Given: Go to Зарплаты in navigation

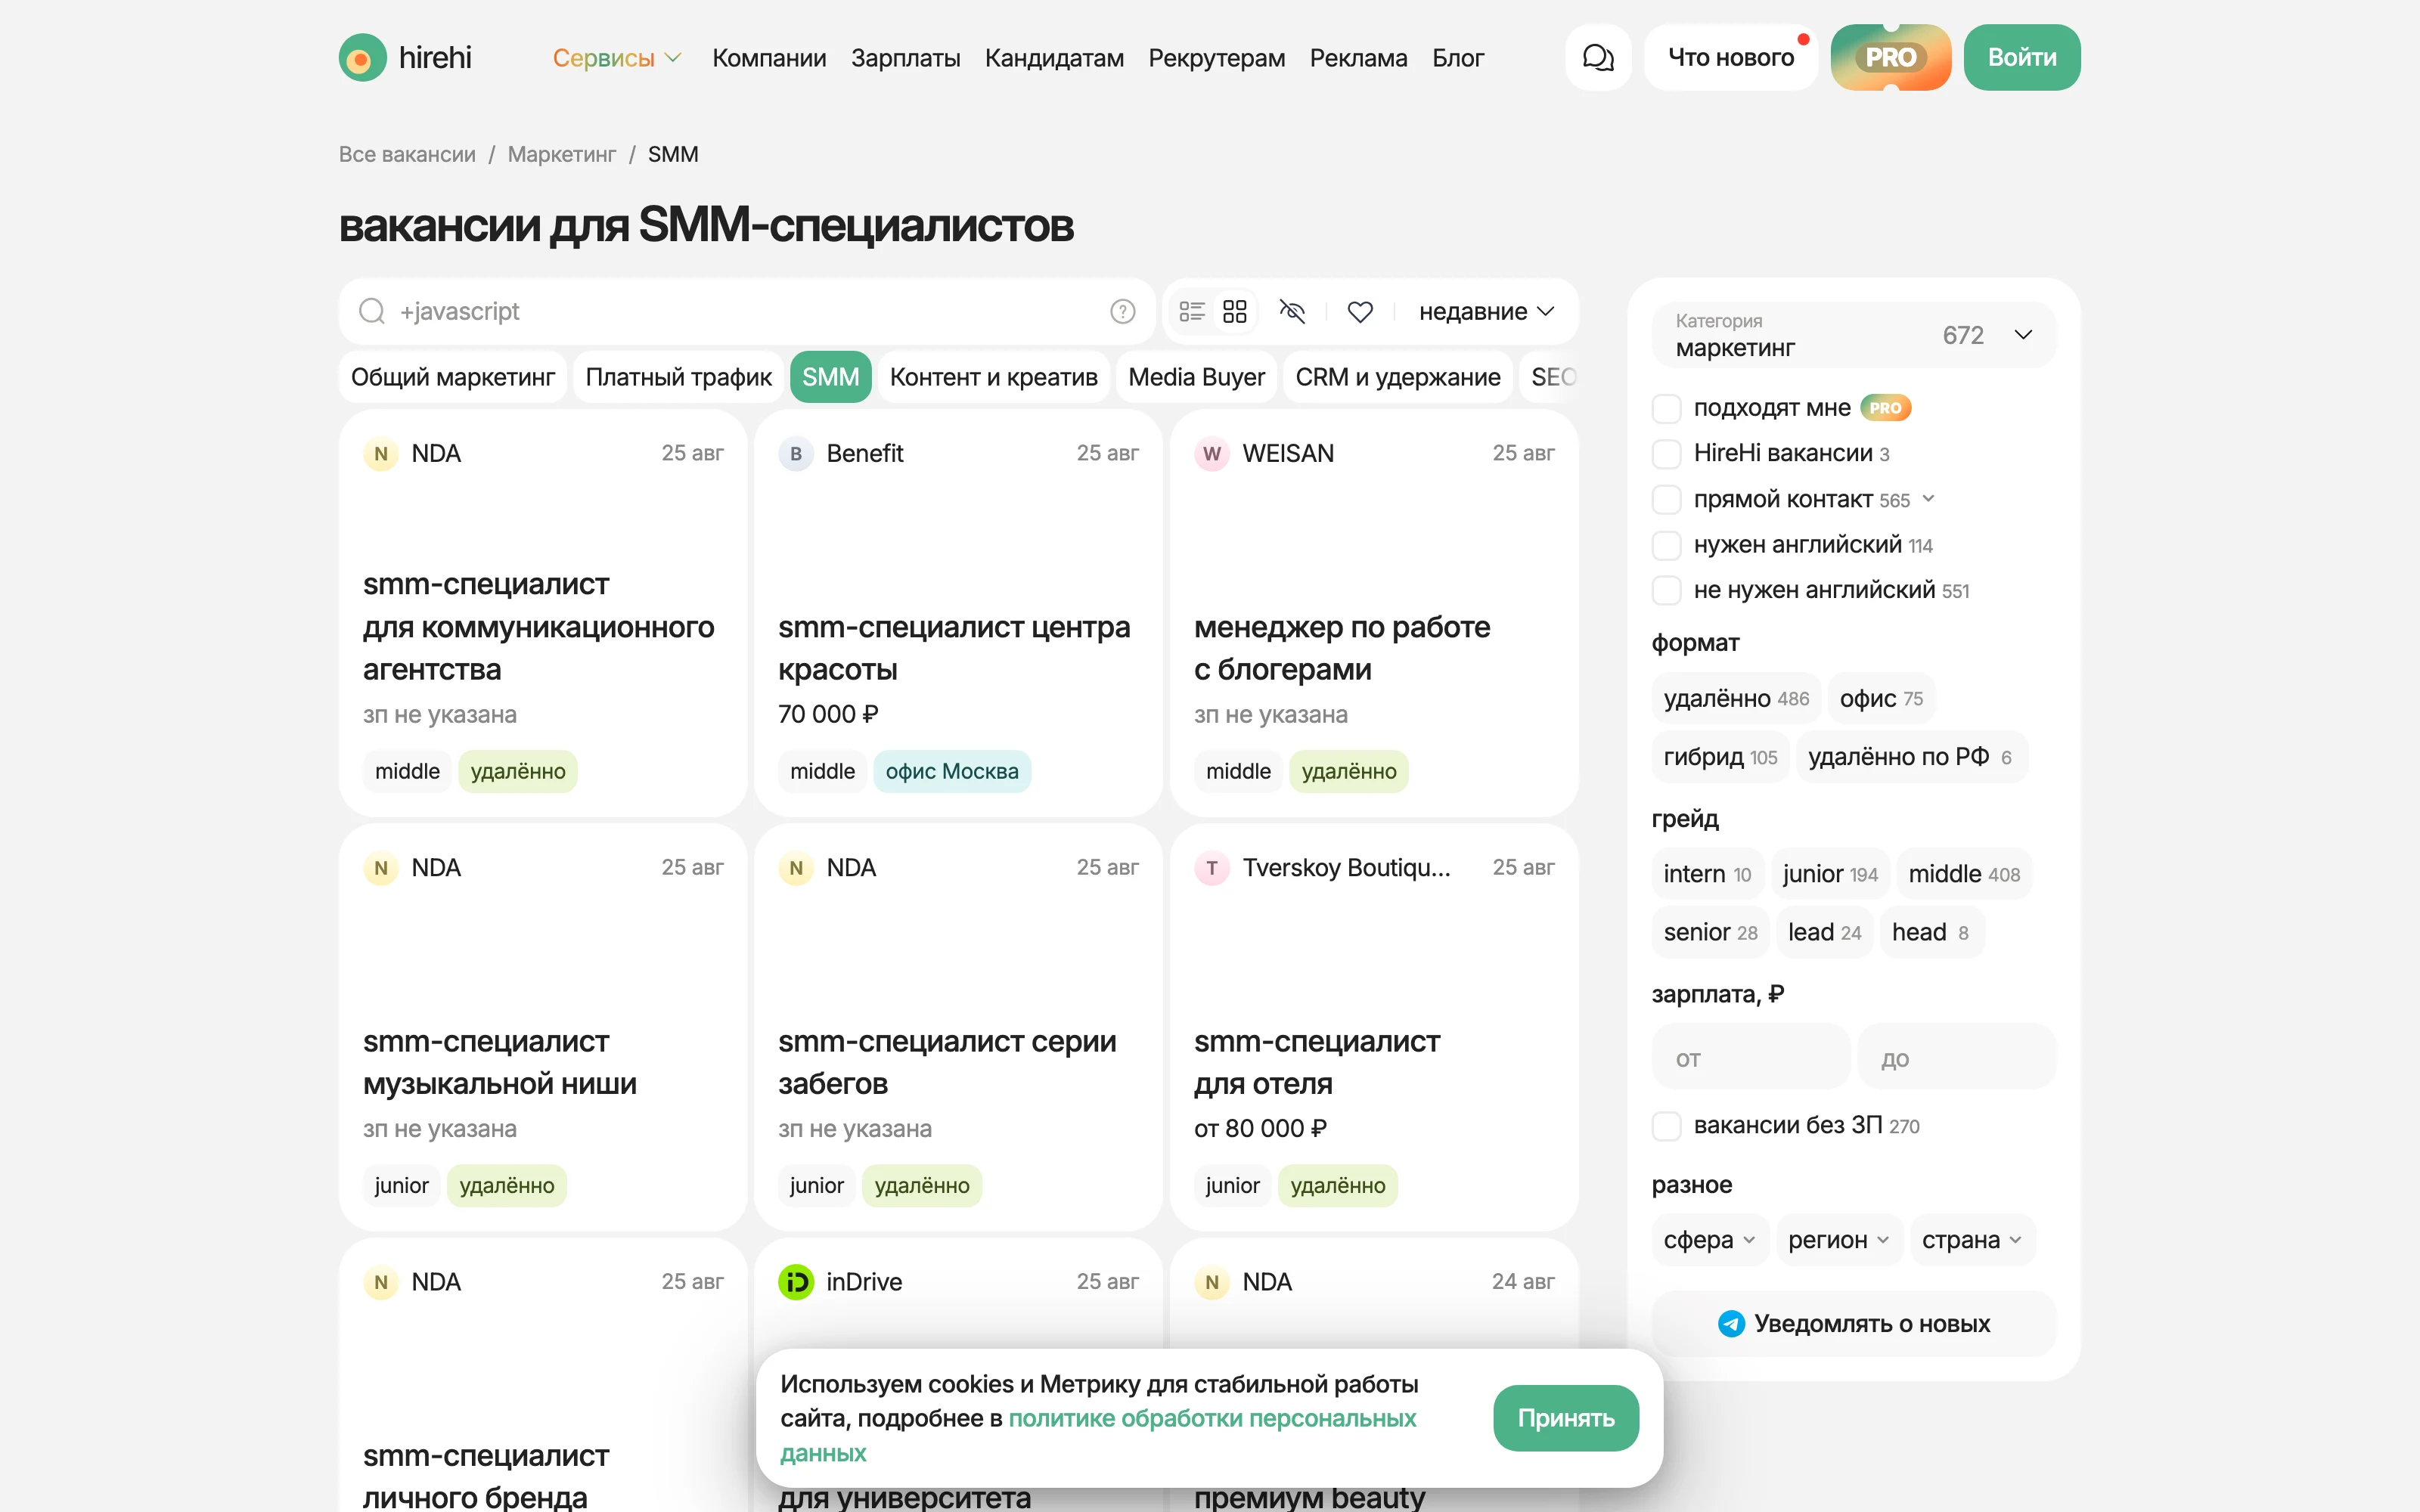Looking at the screenshot, I should 905,58.
